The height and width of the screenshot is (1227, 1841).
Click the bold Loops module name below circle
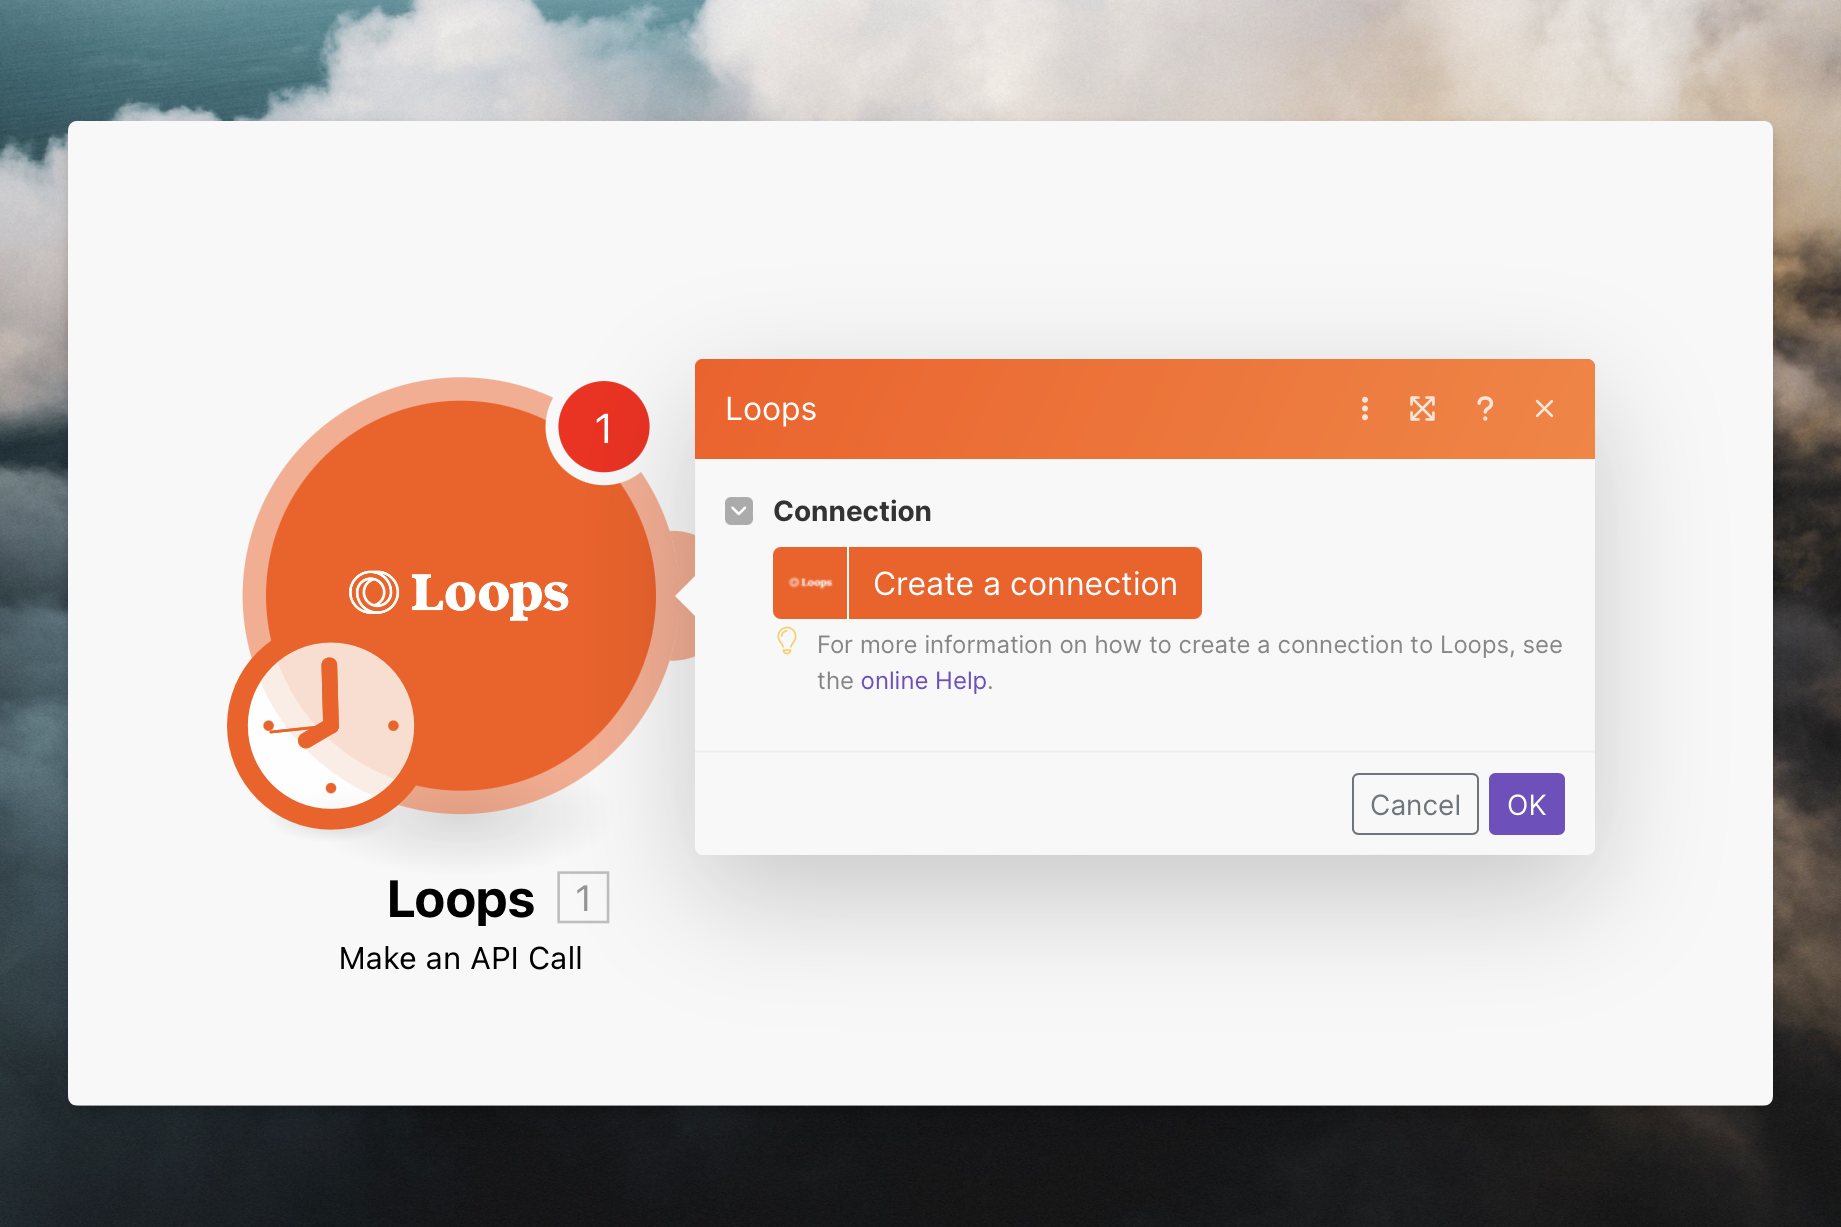(461, 899)
